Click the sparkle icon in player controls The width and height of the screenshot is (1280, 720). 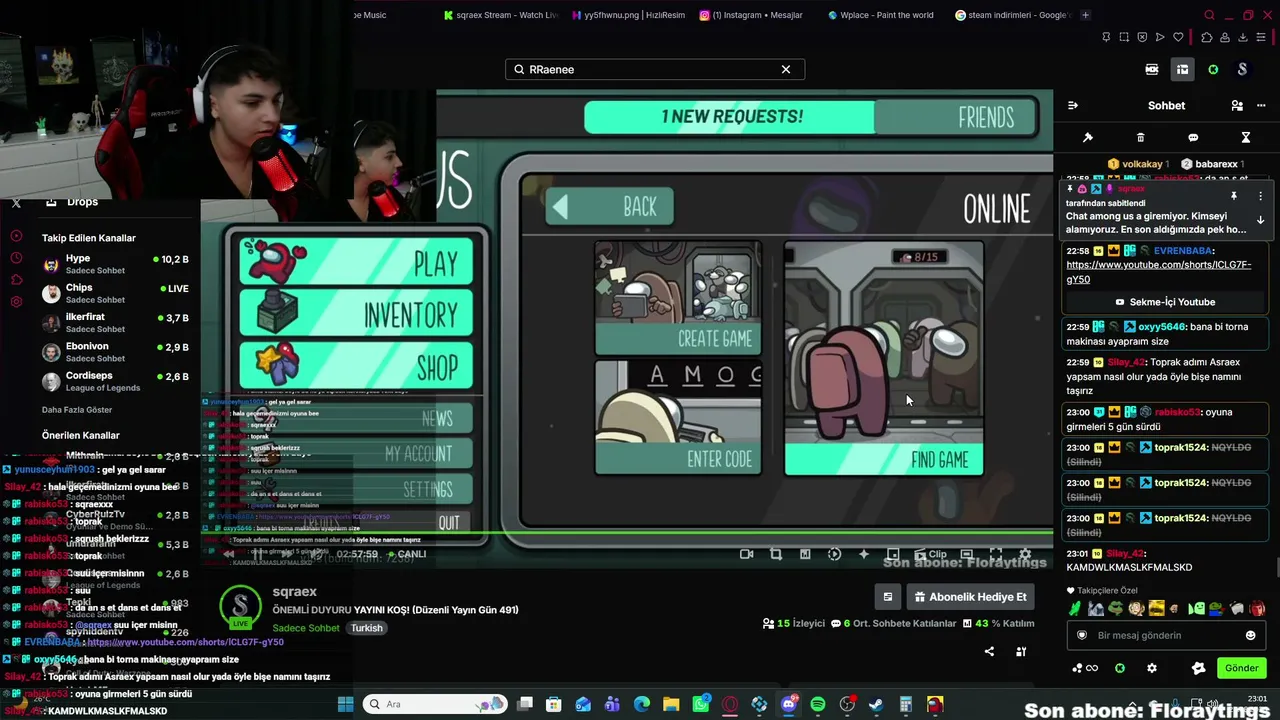coord(864,554)
